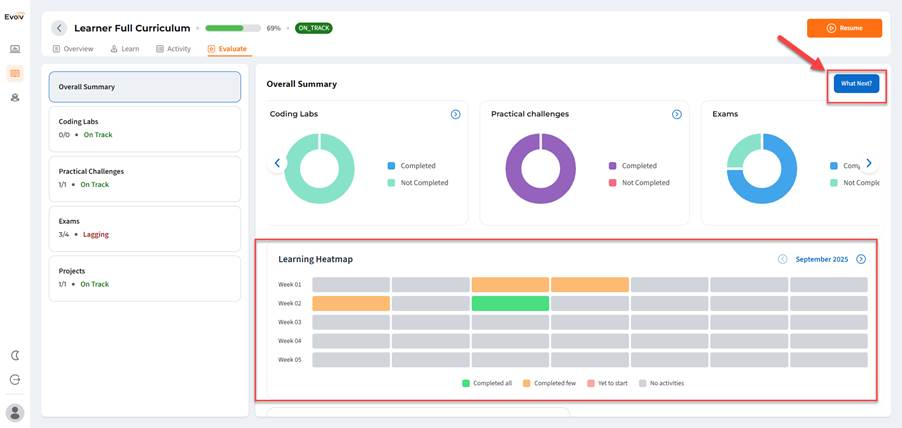The height and width of the screenshot is (428, 902).
Task: Click the back arrow beside Learner Full Curriculum
Action: coord(59,28)
